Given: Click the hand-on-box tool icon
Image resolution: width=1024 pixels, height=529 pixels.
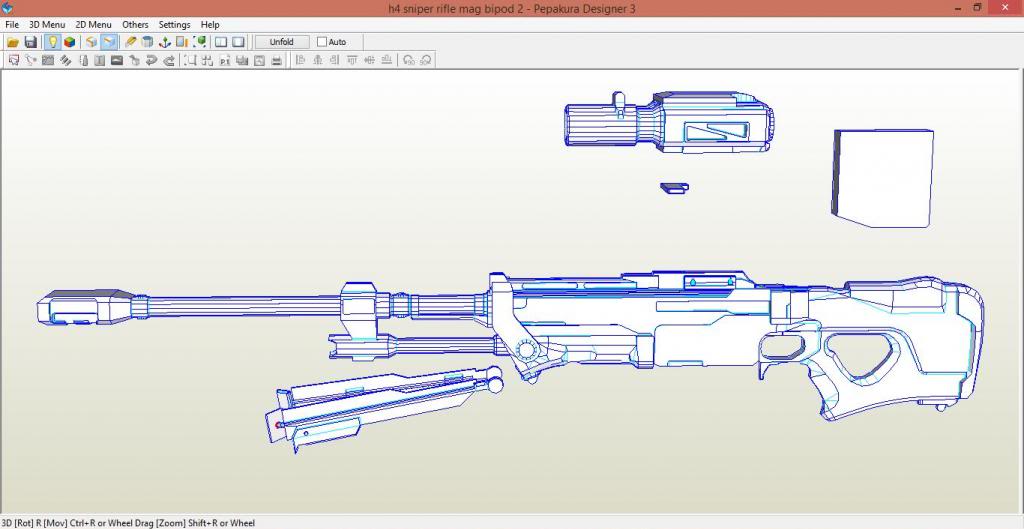Looking at the screenshot, I should [135, 61].
